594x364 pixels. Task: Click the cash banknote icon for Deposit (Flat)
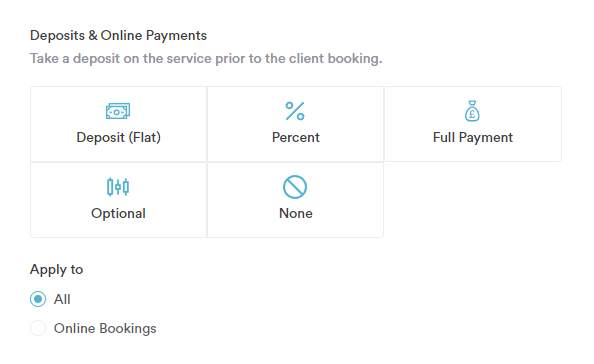tap(118, 111)
